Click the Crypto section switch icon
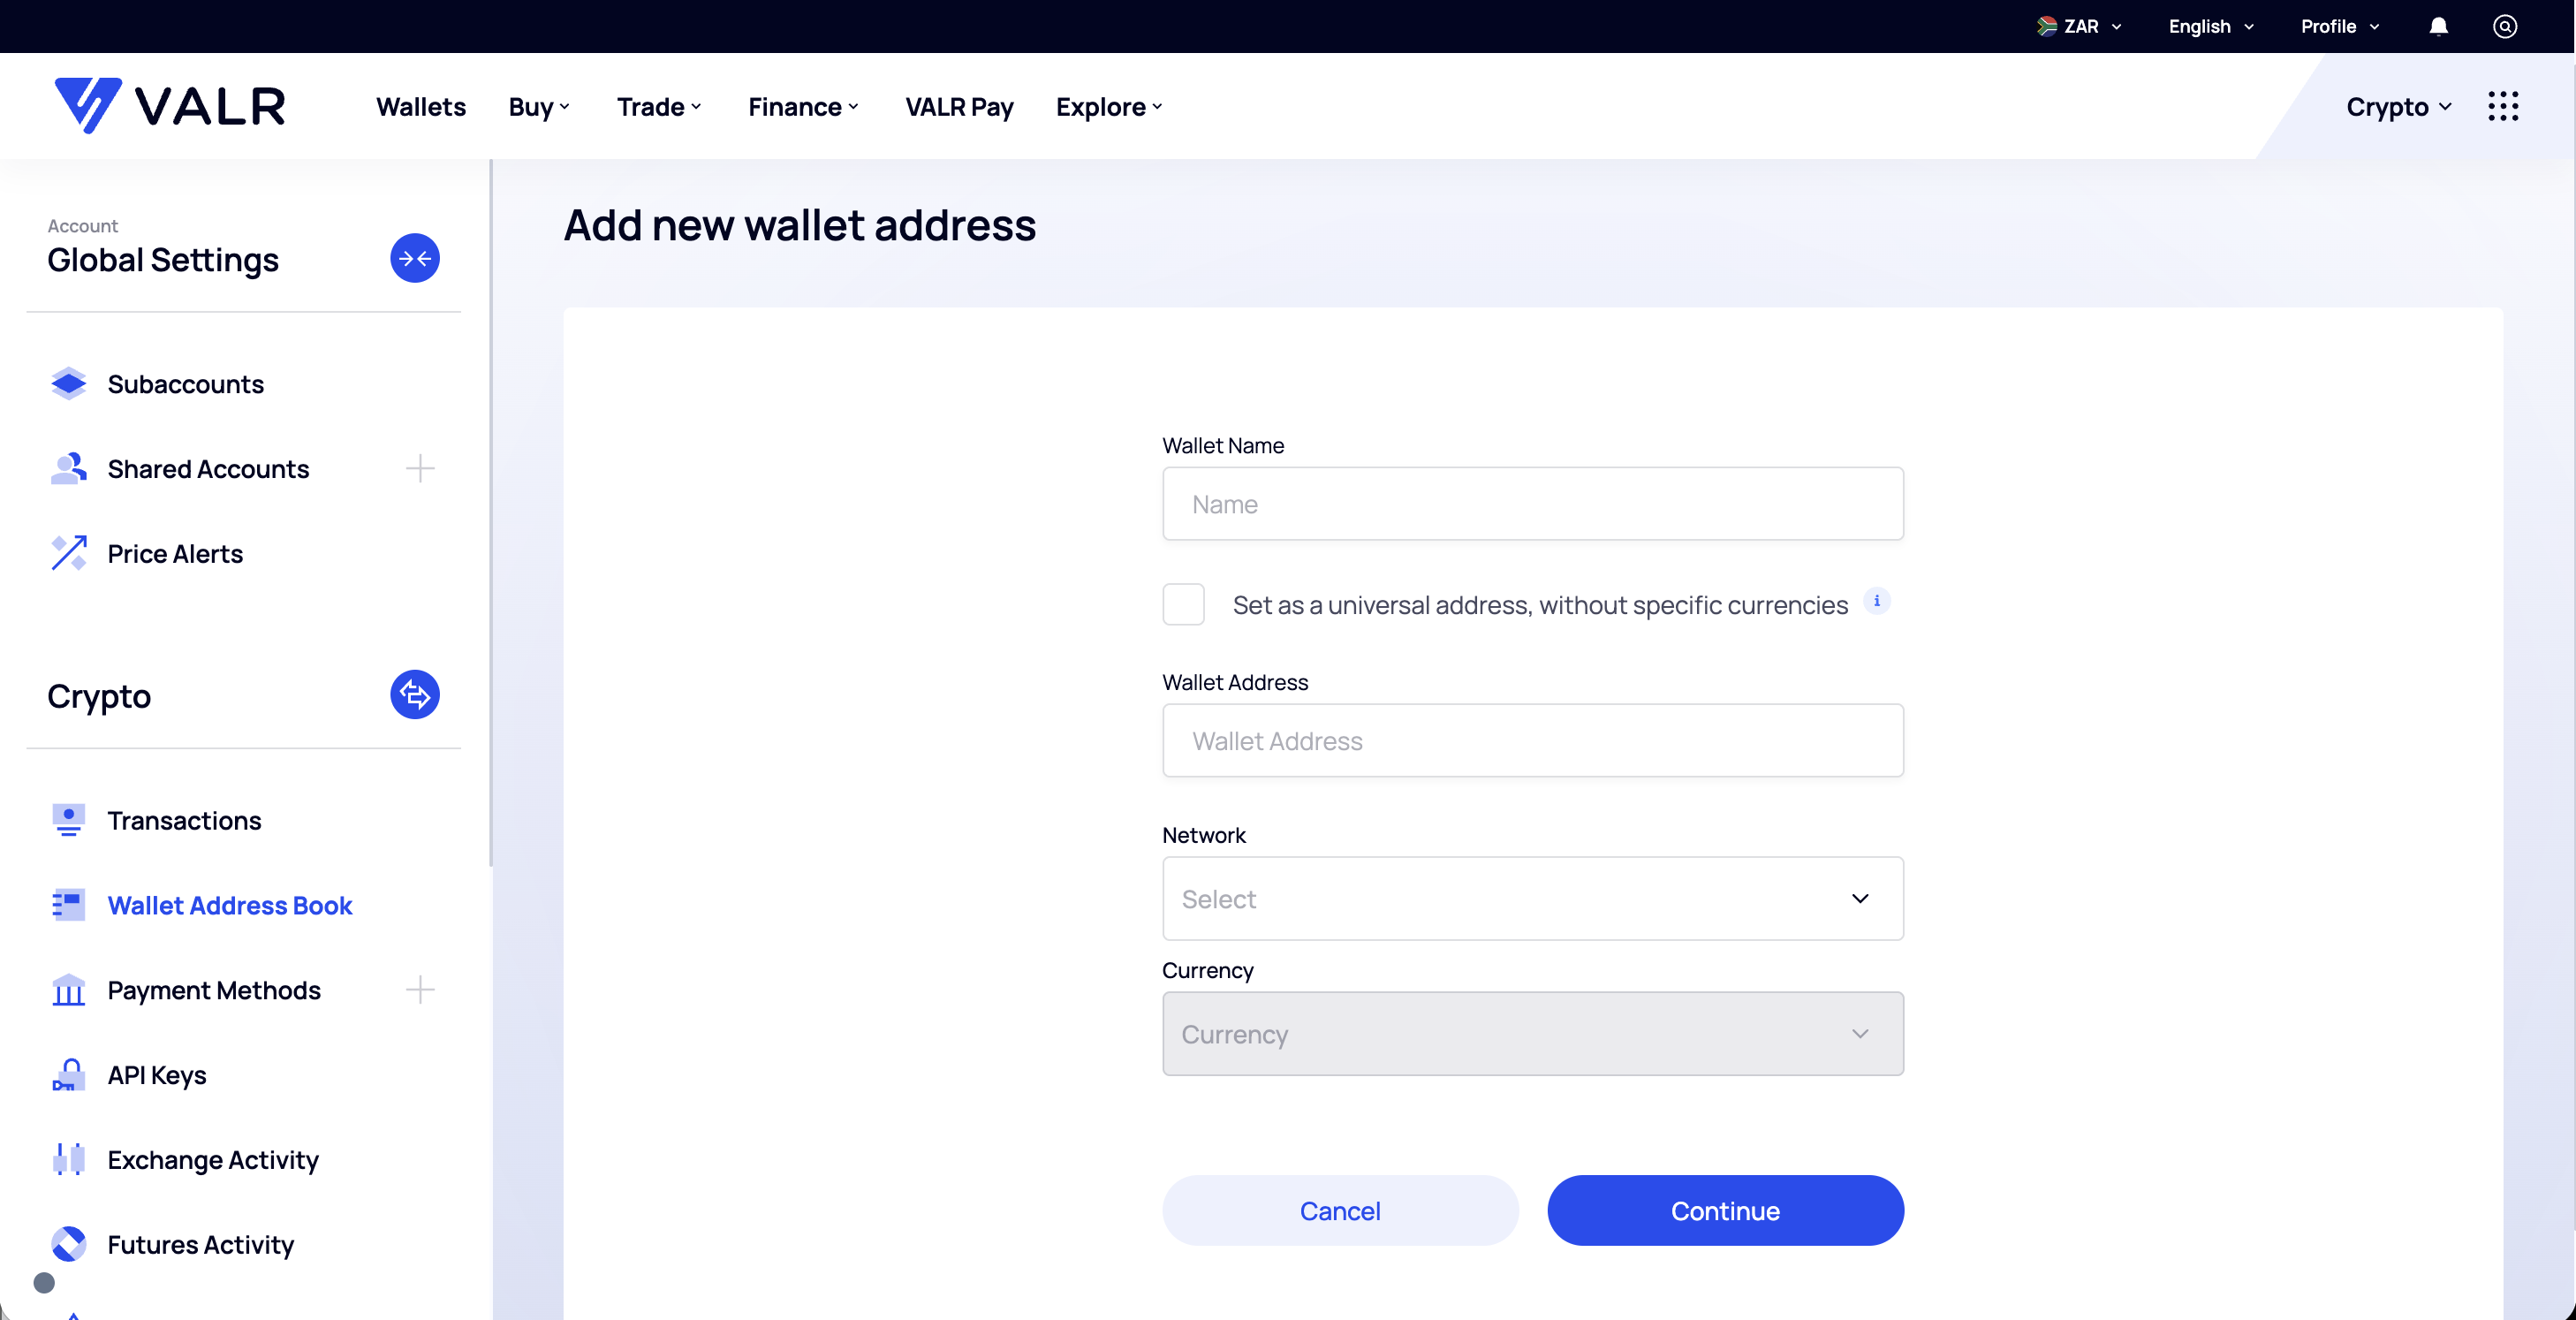 pyautogui.click(x=415, y=695)
